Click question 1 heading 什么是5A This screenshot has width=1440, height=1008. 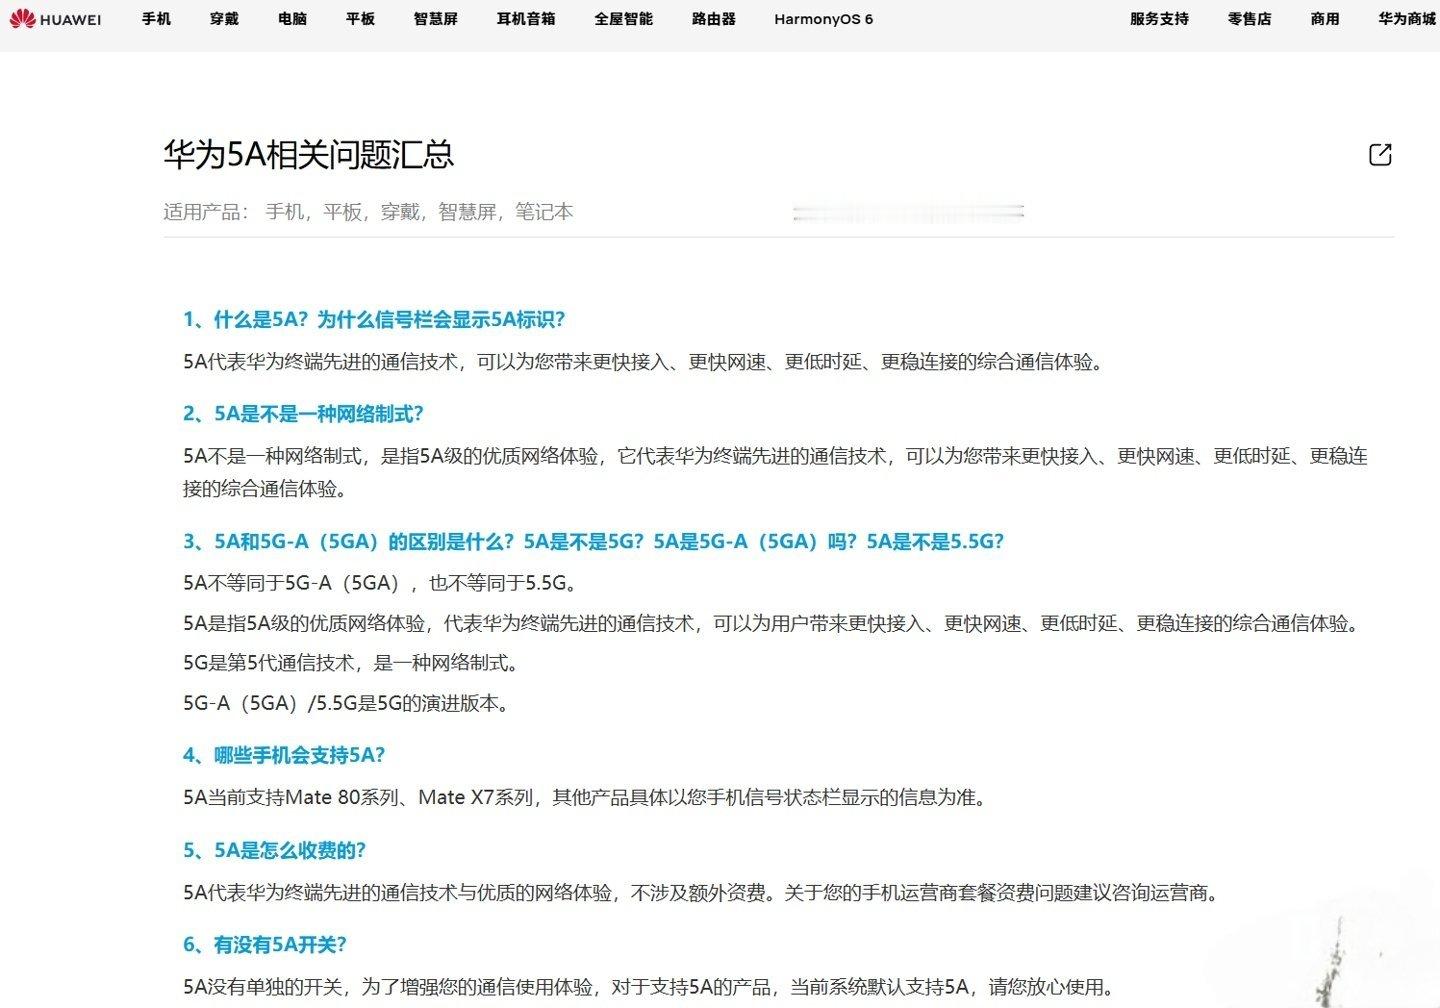tap(374, 320)
